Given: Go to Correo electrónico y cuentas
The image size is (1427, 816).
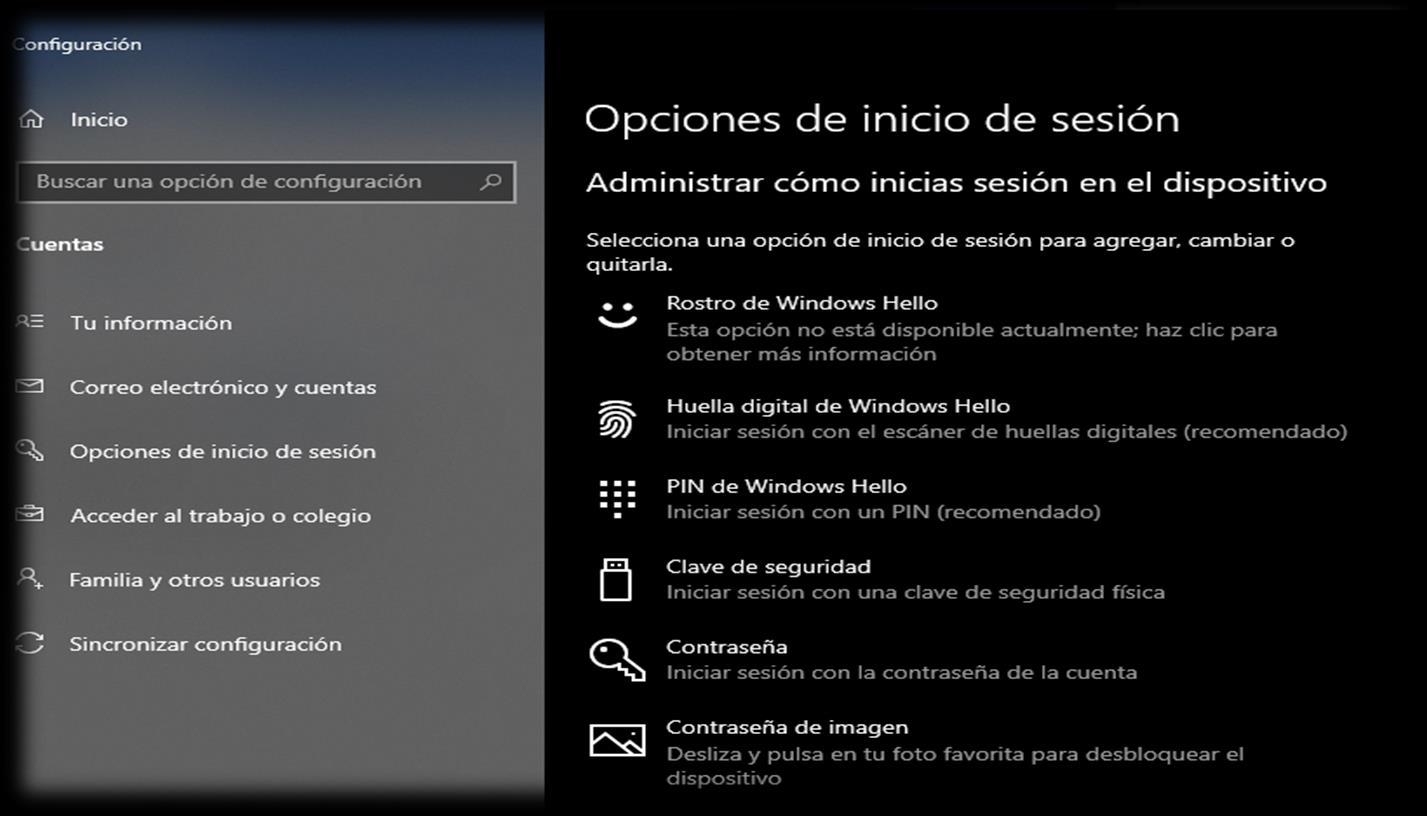Looking at the screenshot, I should pos(223,387).
